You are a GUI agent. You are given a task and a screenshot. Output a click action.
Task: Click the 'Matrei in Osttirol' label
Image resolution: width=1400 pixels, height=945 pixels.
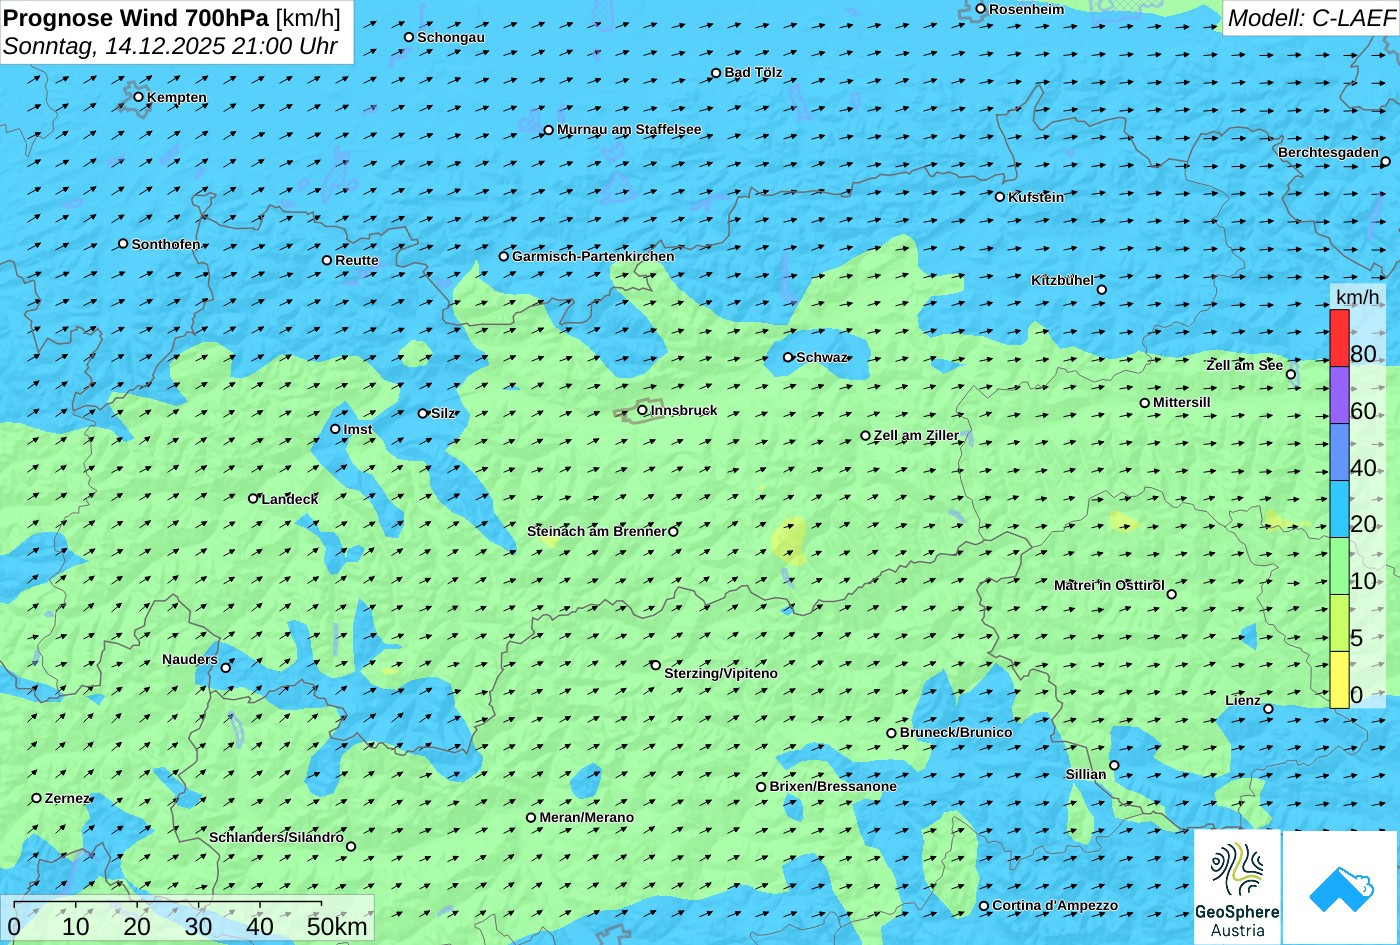click(x=1109, y=585)
